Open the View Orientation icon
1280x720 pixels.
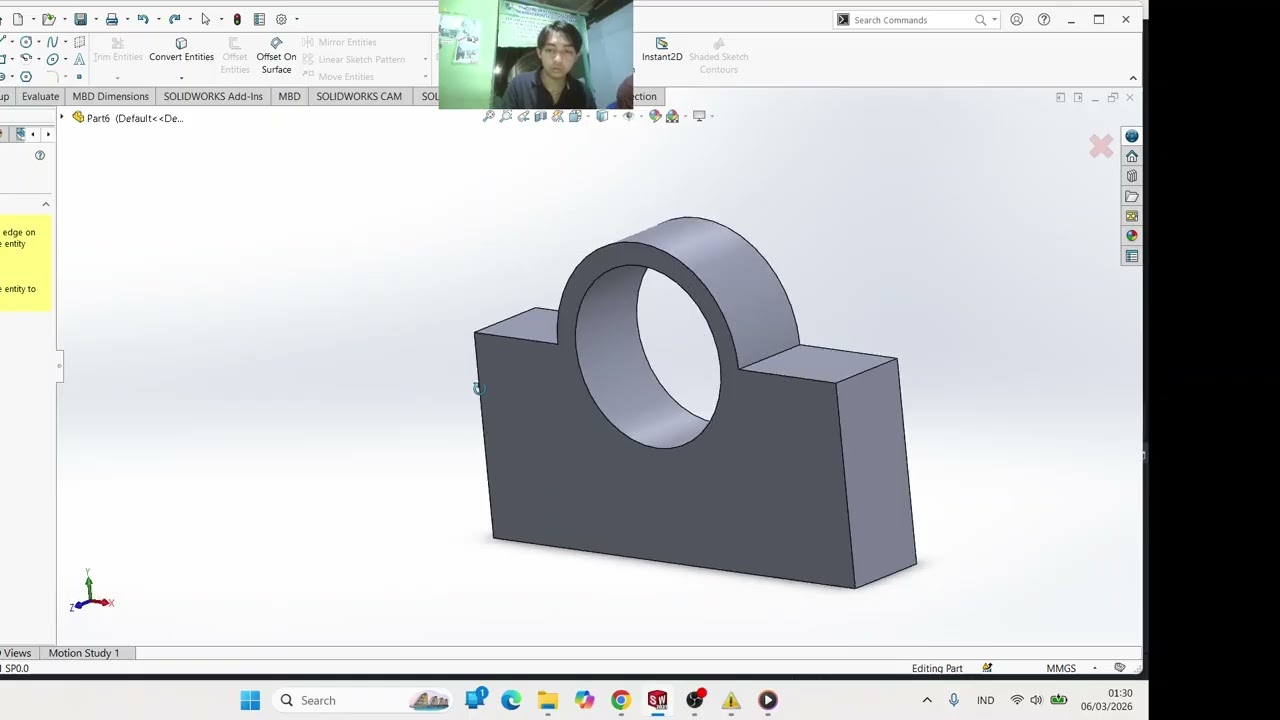point(575,116)
